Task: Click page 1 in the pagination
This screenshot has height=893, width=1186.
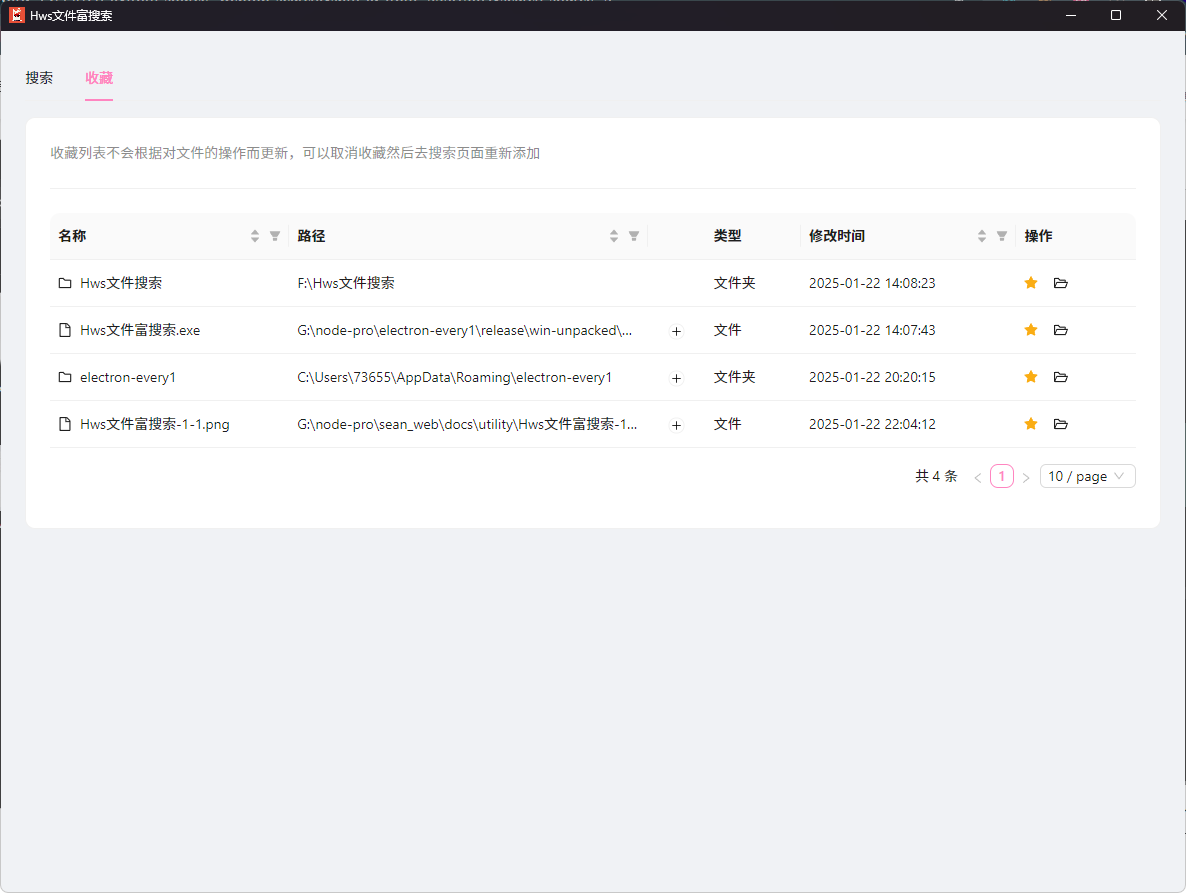Action: pyautogui.click(x=1001, y=476)
